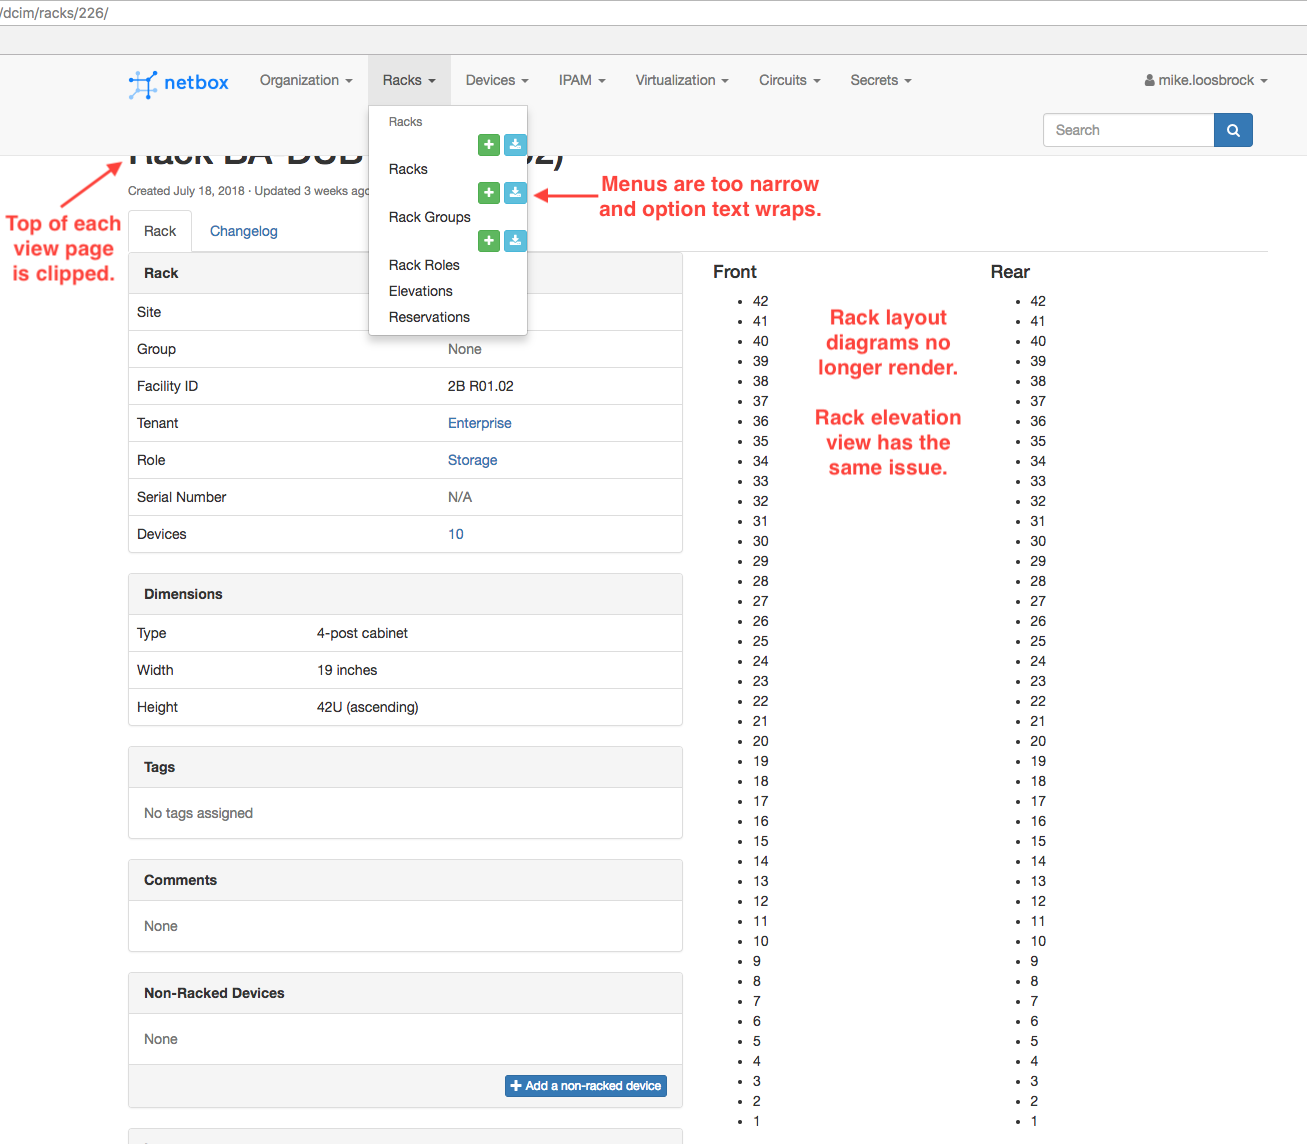Viewport: 1307px width, 1144px height.
Task: Open the Virtualization dropdown menu
Action: (x=682, y=80)
